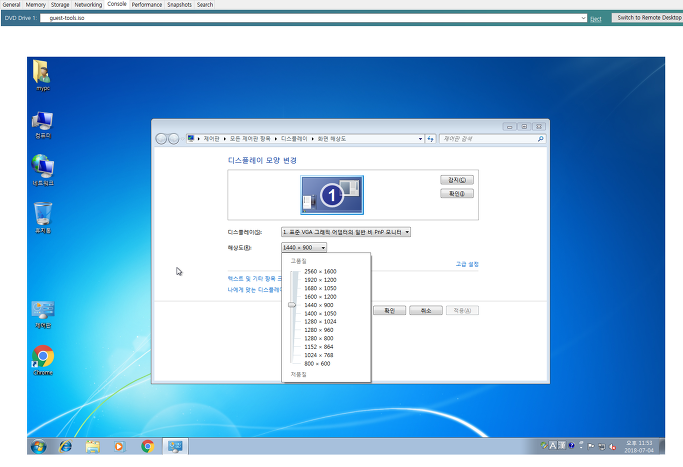683x467 pixels.
Task: Select 1400 × 1050 resolution
Action: click(x=320, y=313)
